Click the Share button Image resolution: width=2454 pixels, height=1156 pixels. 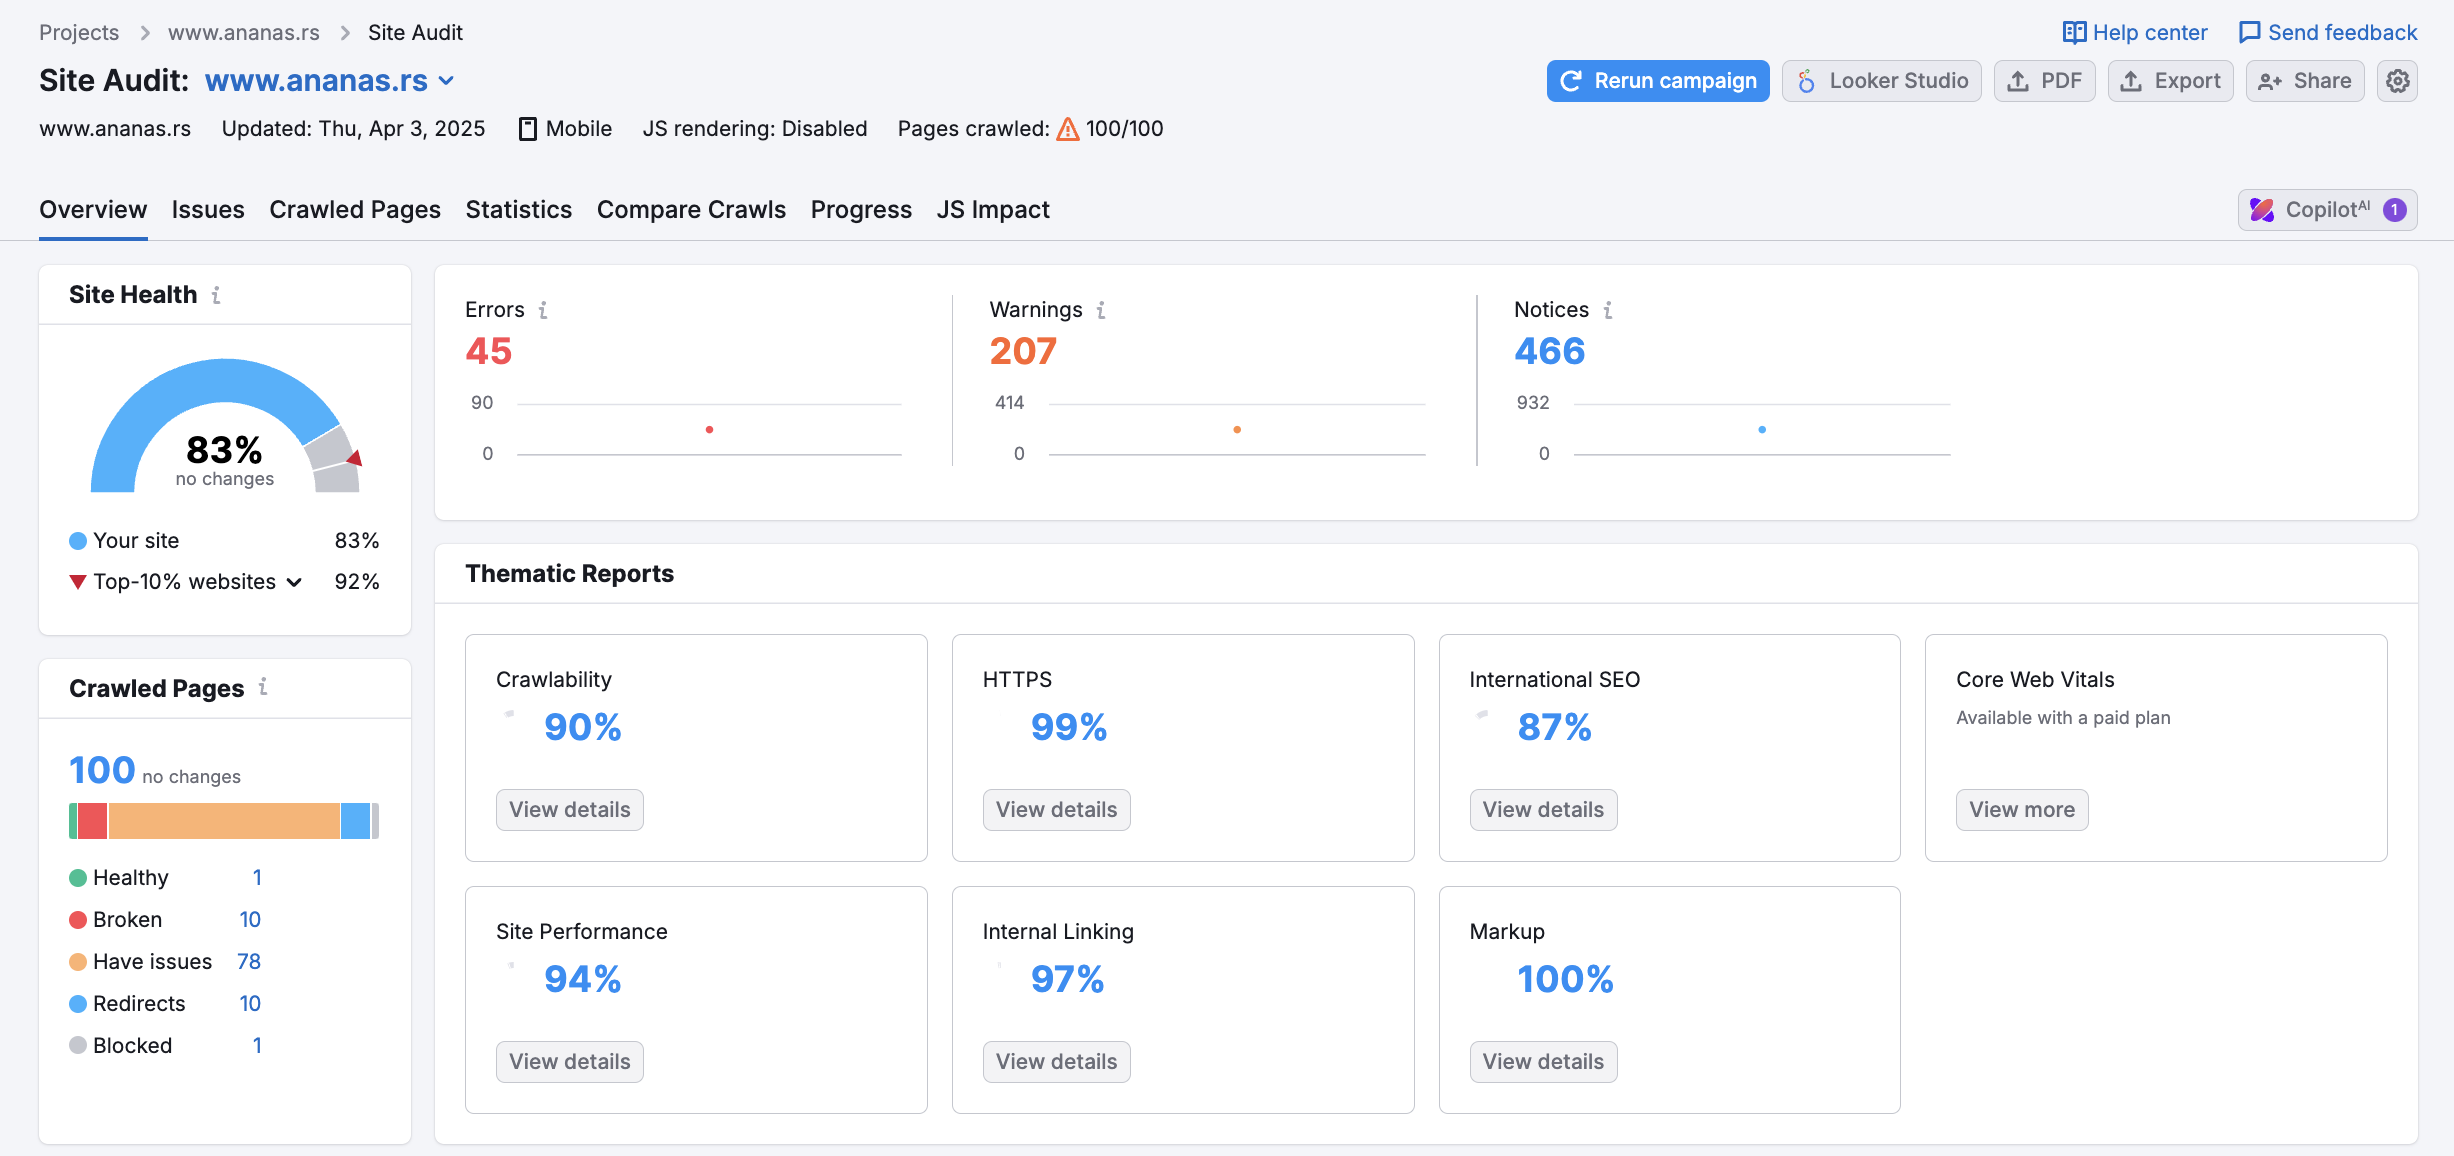click(2305, 81)
